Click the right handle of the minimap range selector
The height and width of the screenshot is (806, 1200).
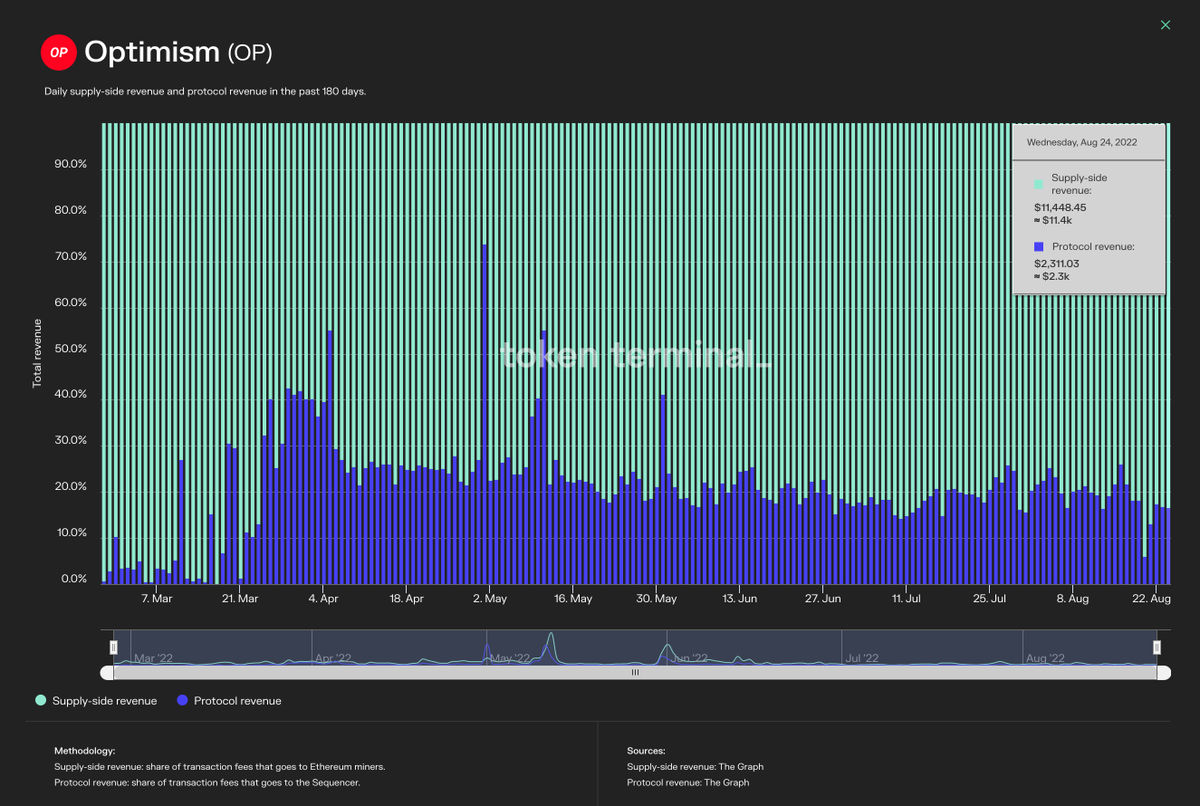click(1156, 648)
